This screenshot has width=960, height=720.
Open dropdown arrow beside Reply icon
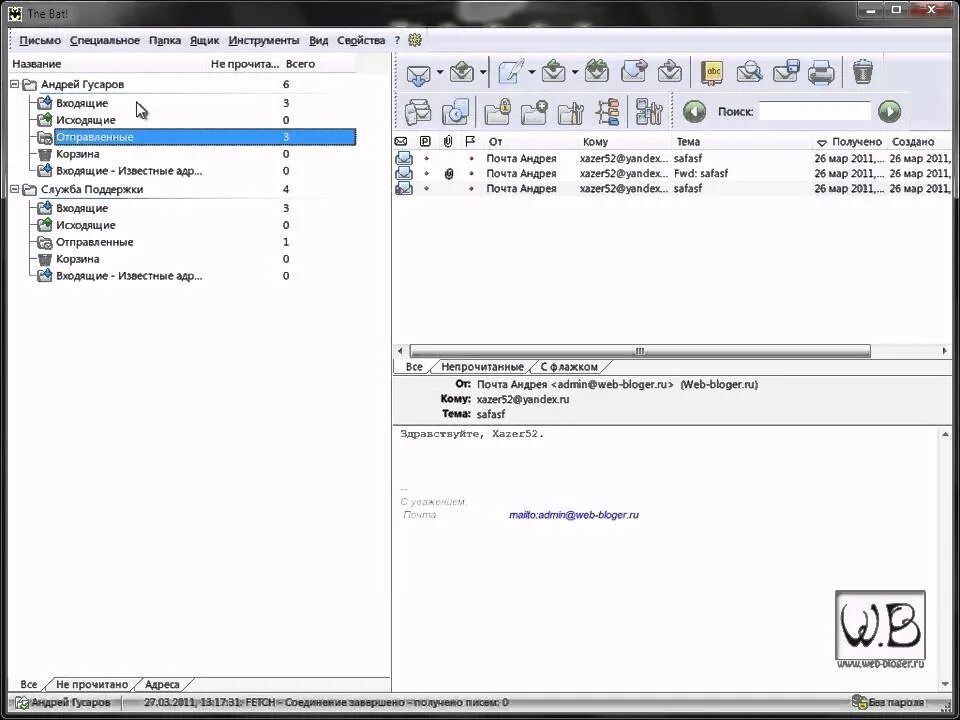[575, 72]
